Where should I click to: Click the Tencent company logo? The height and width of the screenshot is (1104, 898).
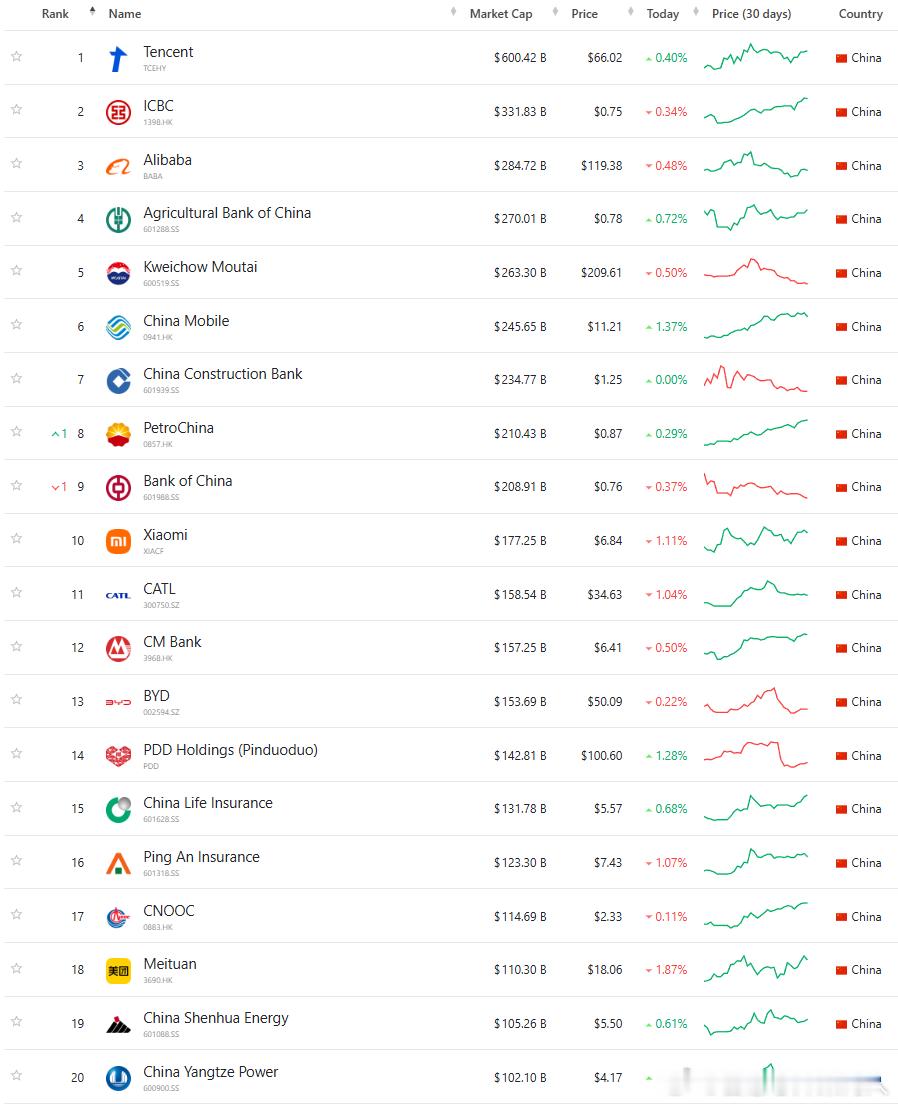click(x=118, y=58)
